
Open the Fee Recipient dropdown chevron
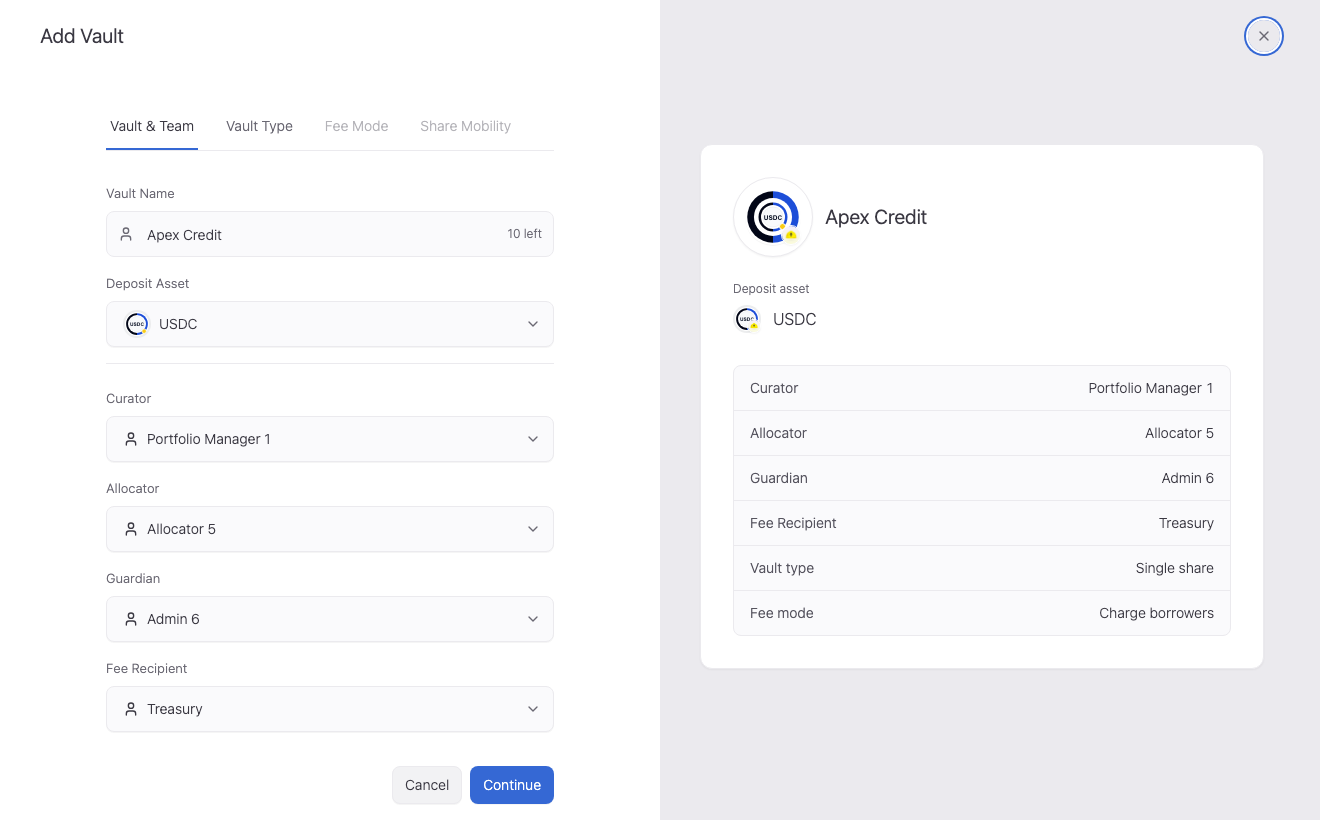point(533,709)
